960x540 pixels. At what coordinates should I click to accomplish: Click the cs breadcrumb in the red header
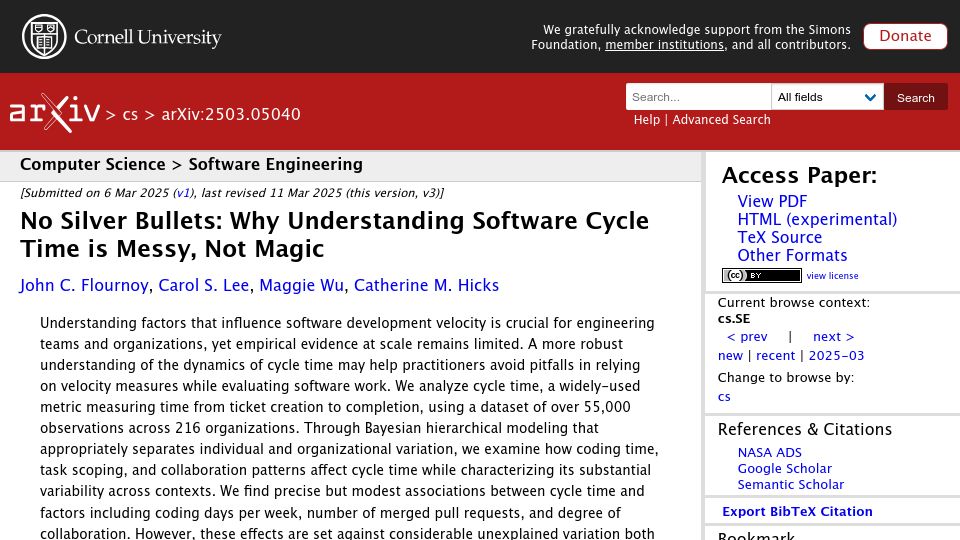(130, 114)
